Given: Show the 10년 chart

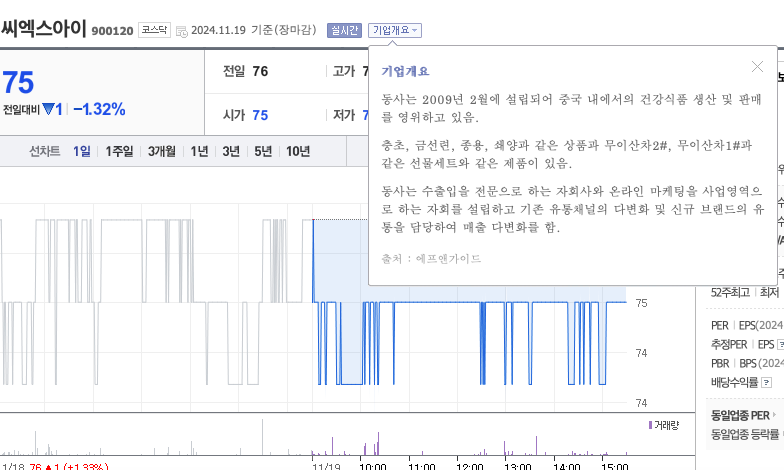Looking at the screenshot, I should (x=298, y=151).
